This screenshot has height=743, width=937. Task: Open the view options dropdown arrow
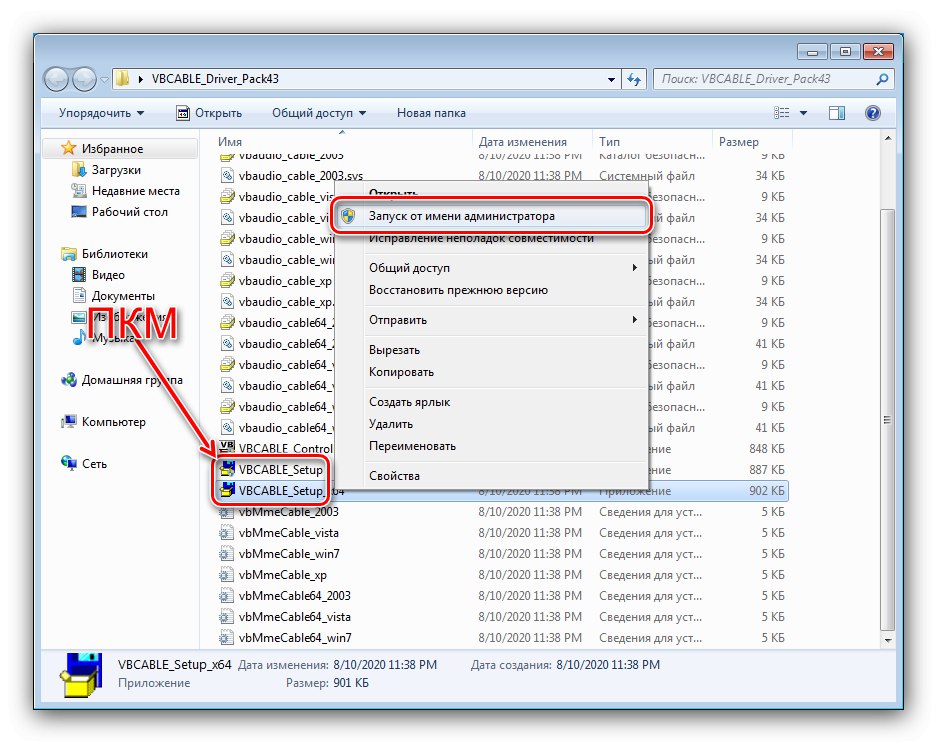pos(804,113)
